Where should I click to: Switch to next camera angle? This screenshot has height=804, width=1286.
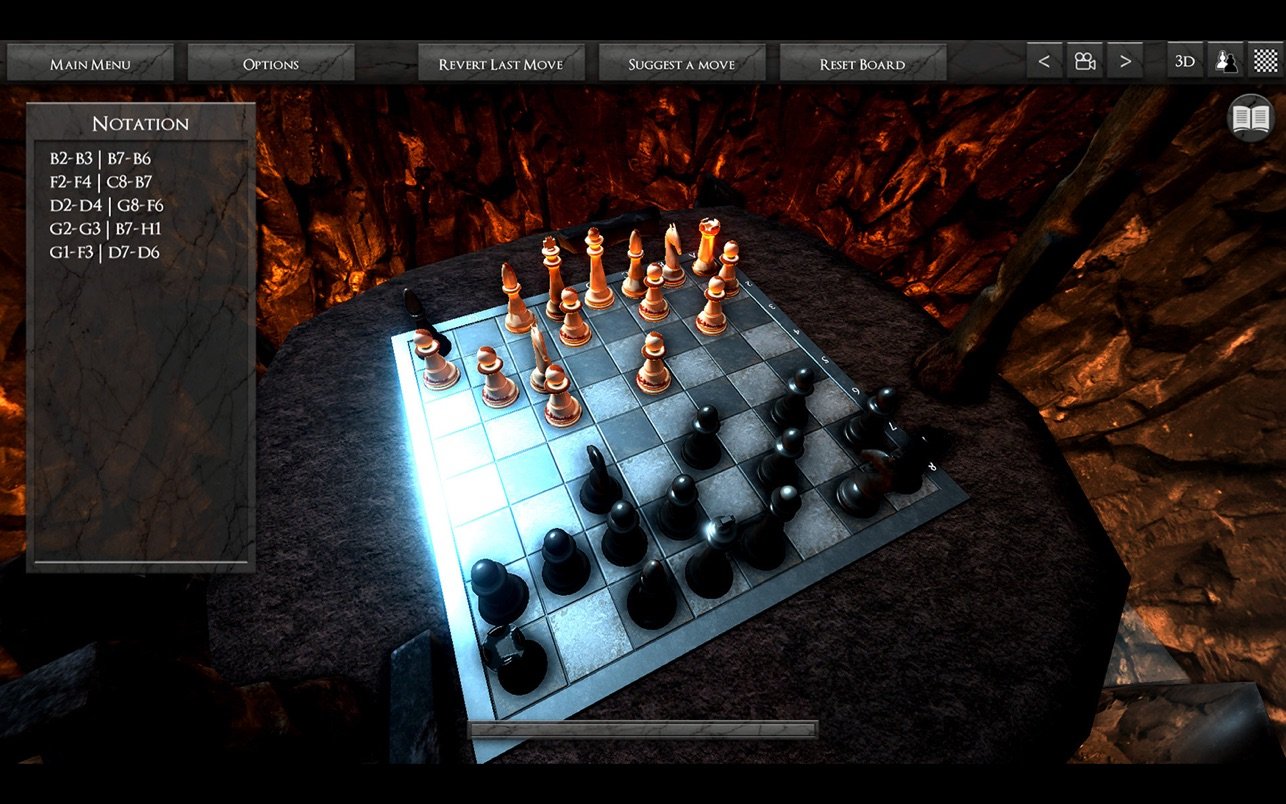click(1125, 62)
